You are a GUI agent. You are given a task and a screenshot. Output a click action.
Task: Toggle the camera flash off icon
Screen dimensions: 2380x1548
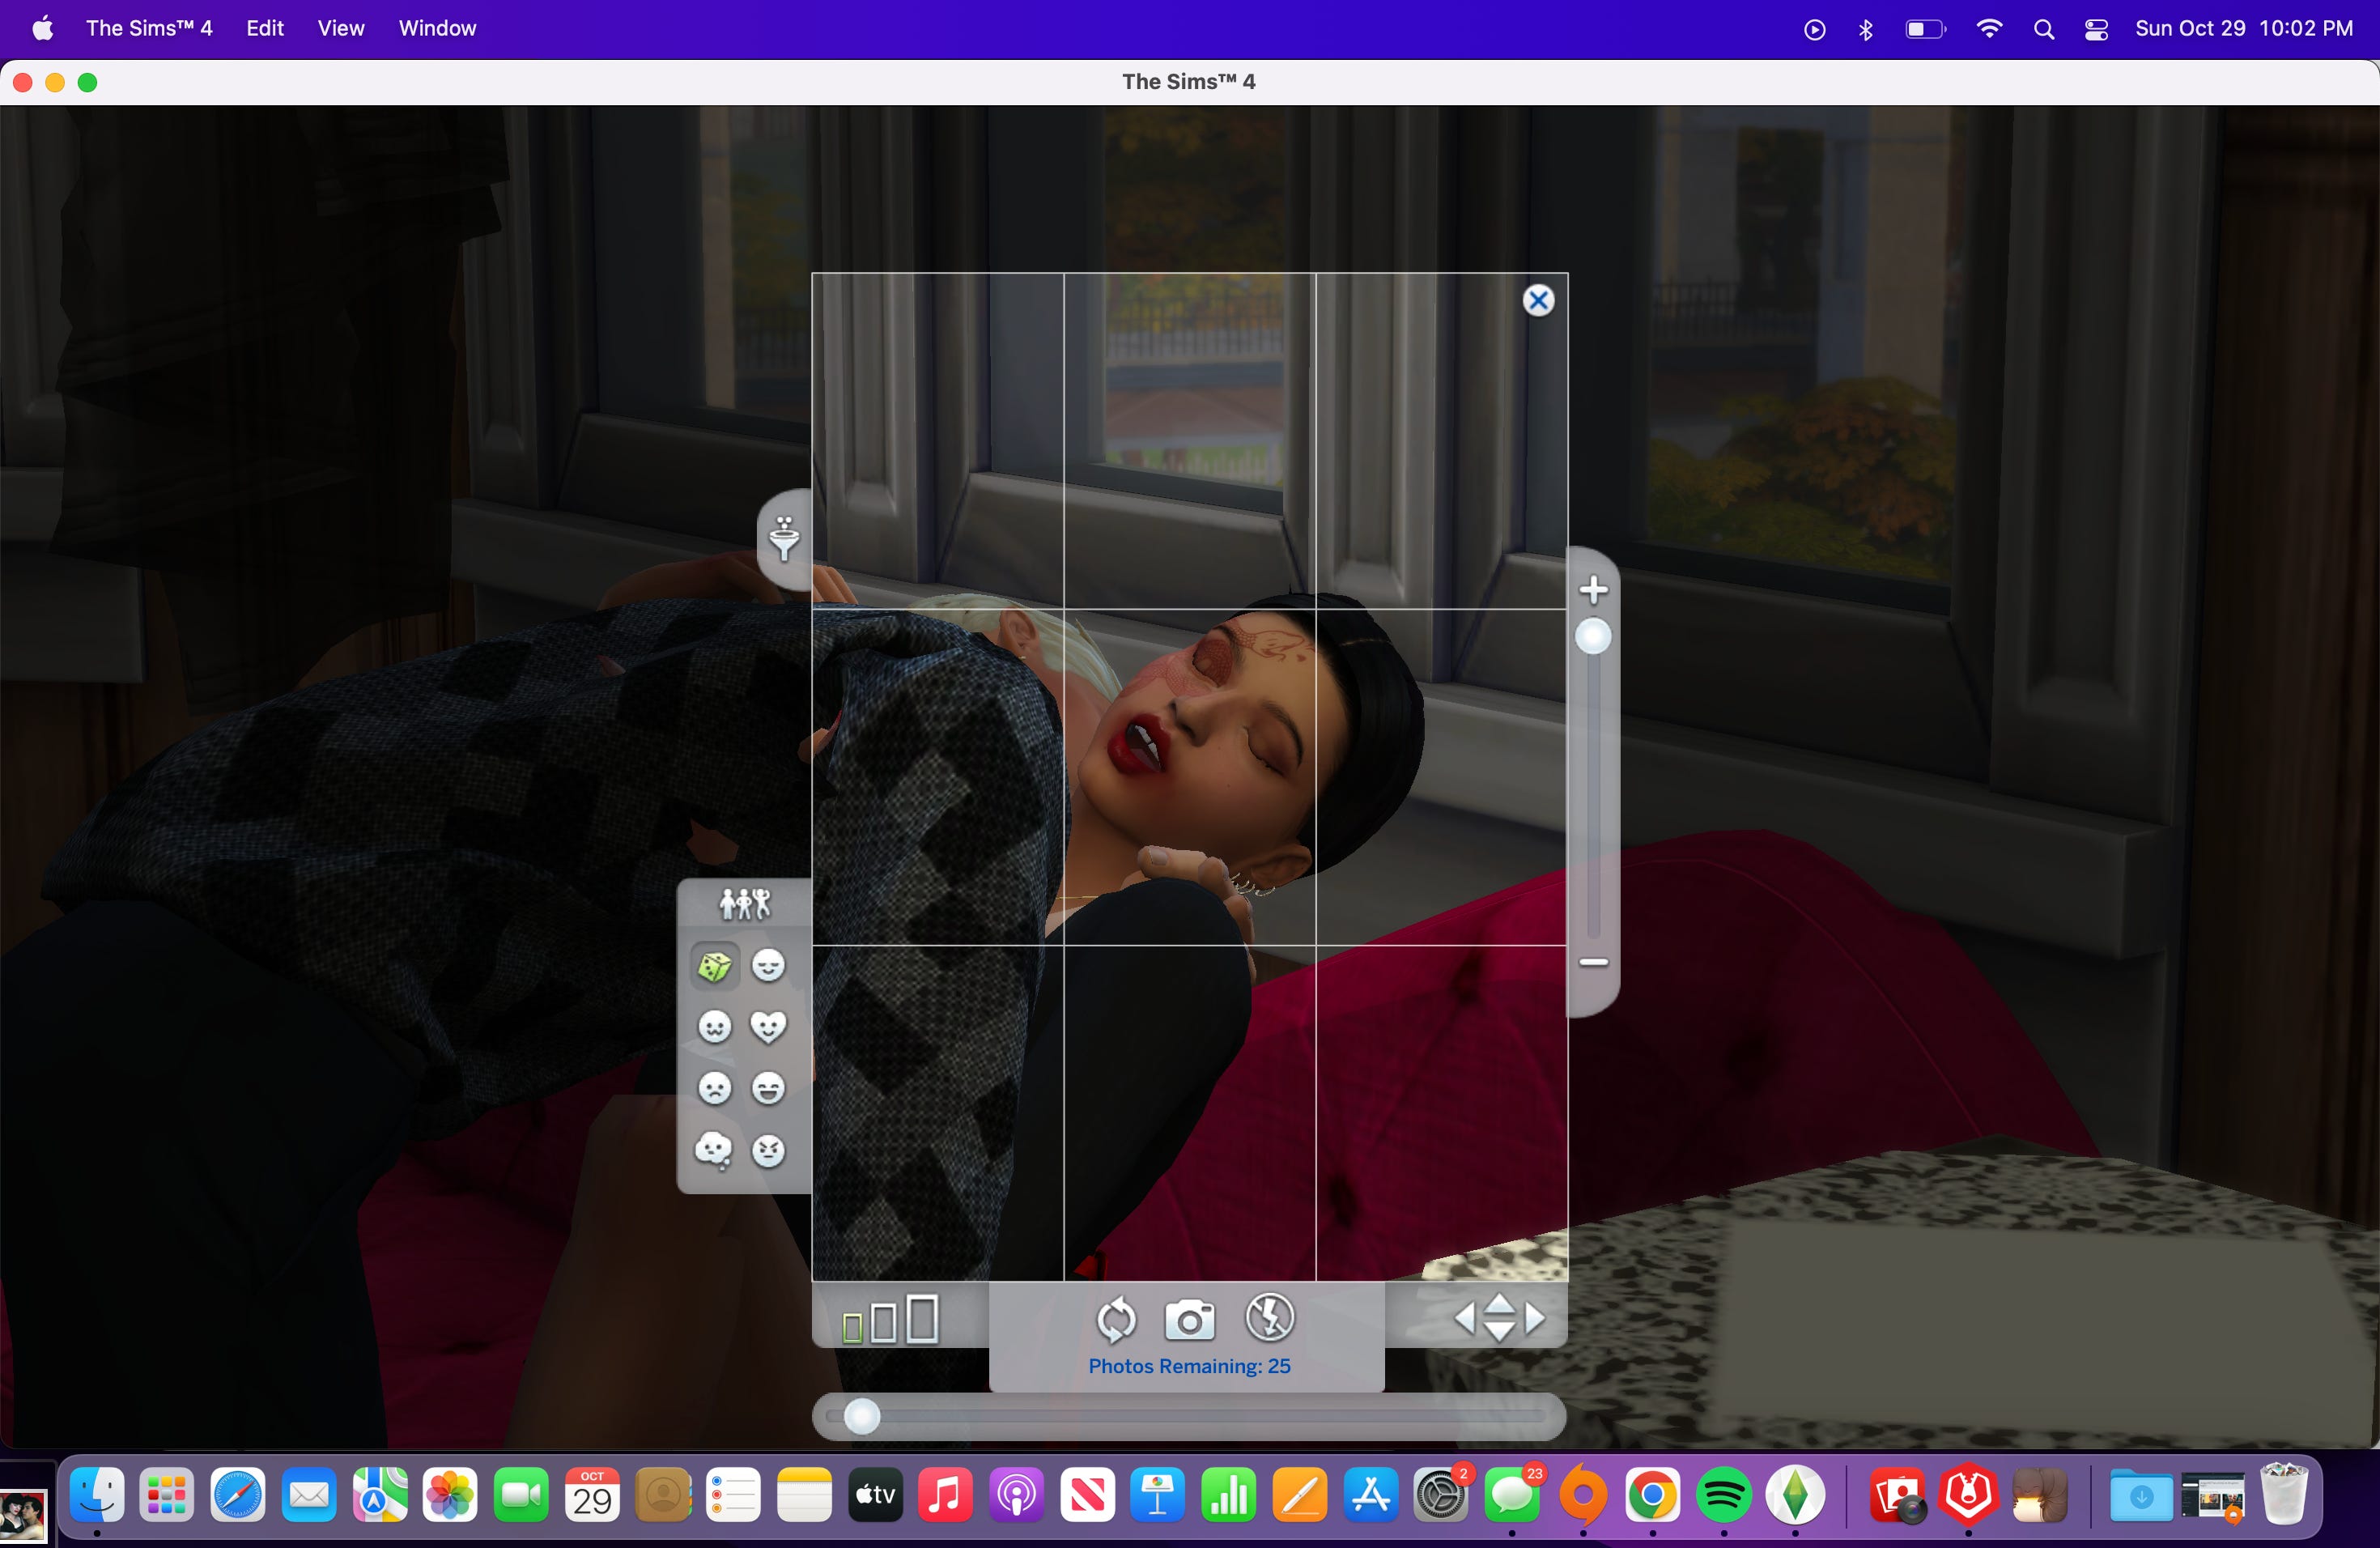tap(1270, 1317)
